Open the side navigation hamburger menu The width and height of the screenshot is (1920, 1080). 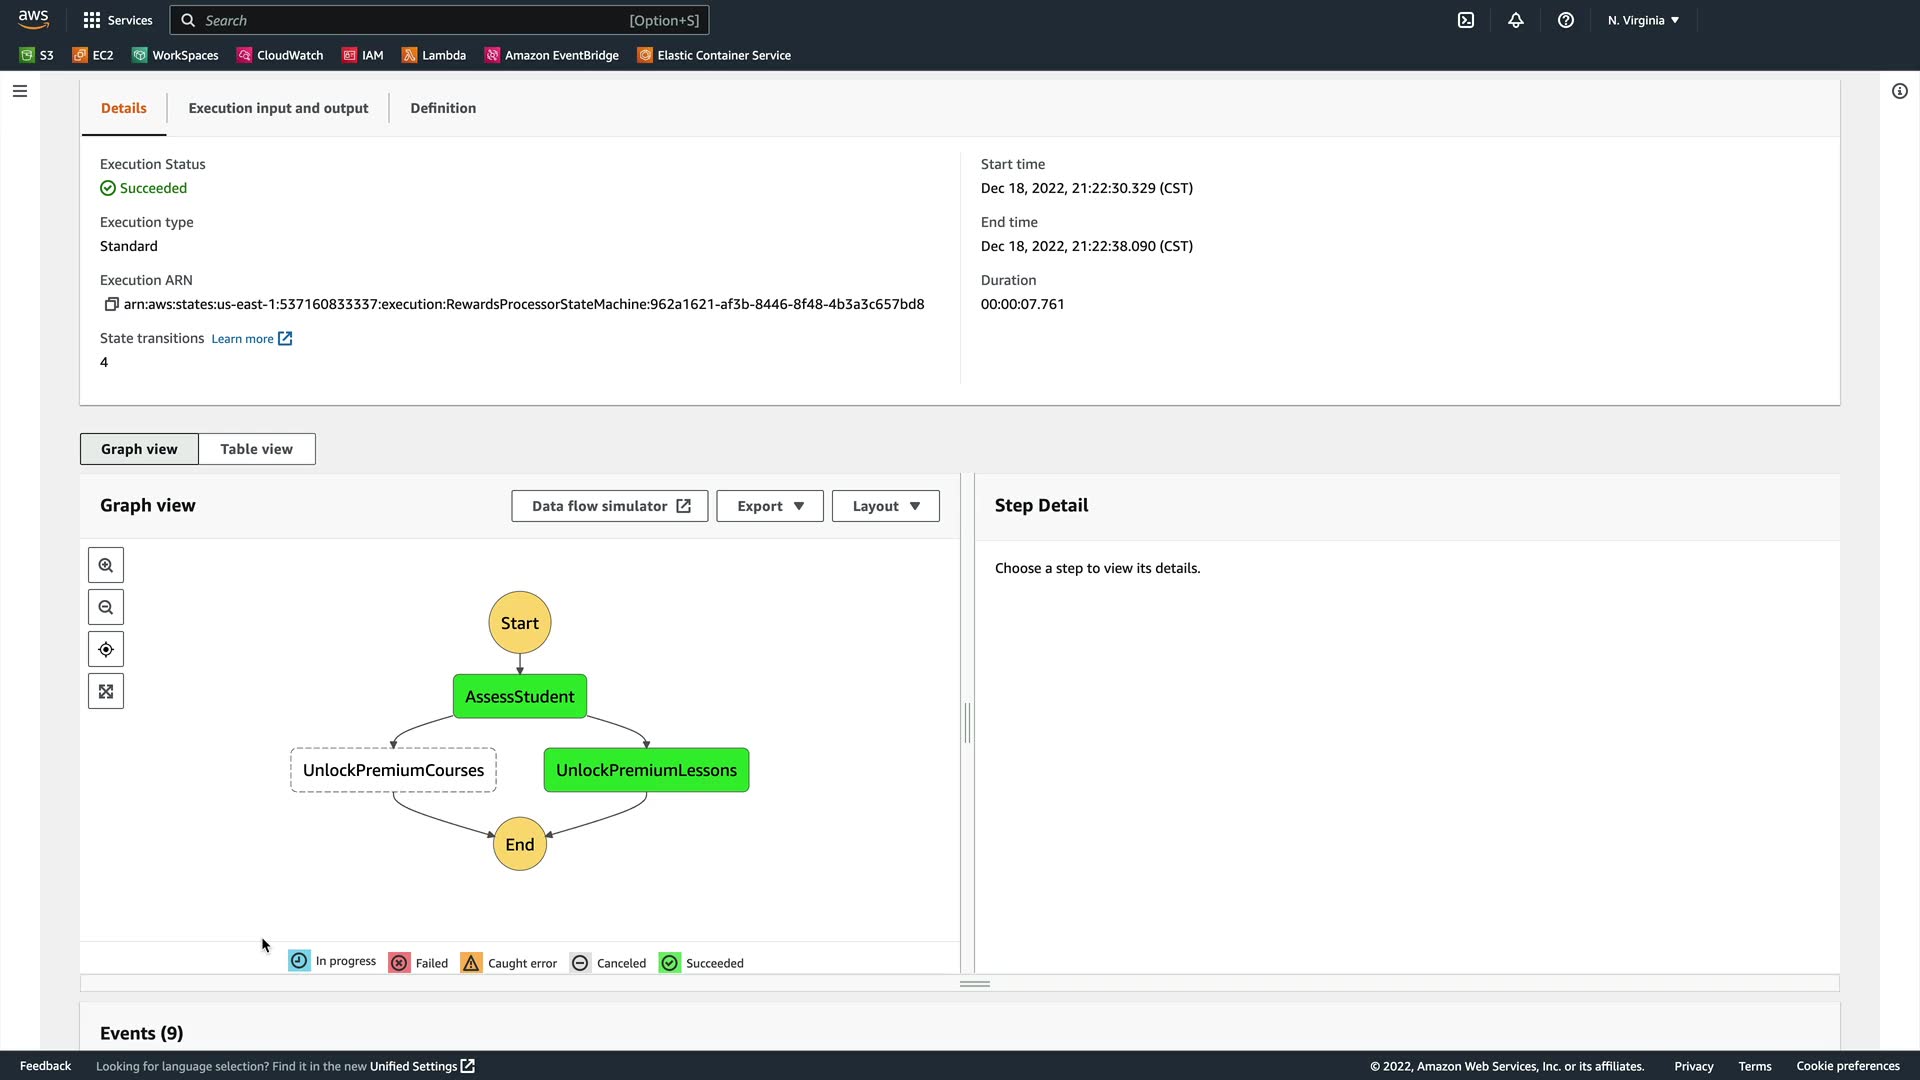point(20,91)
